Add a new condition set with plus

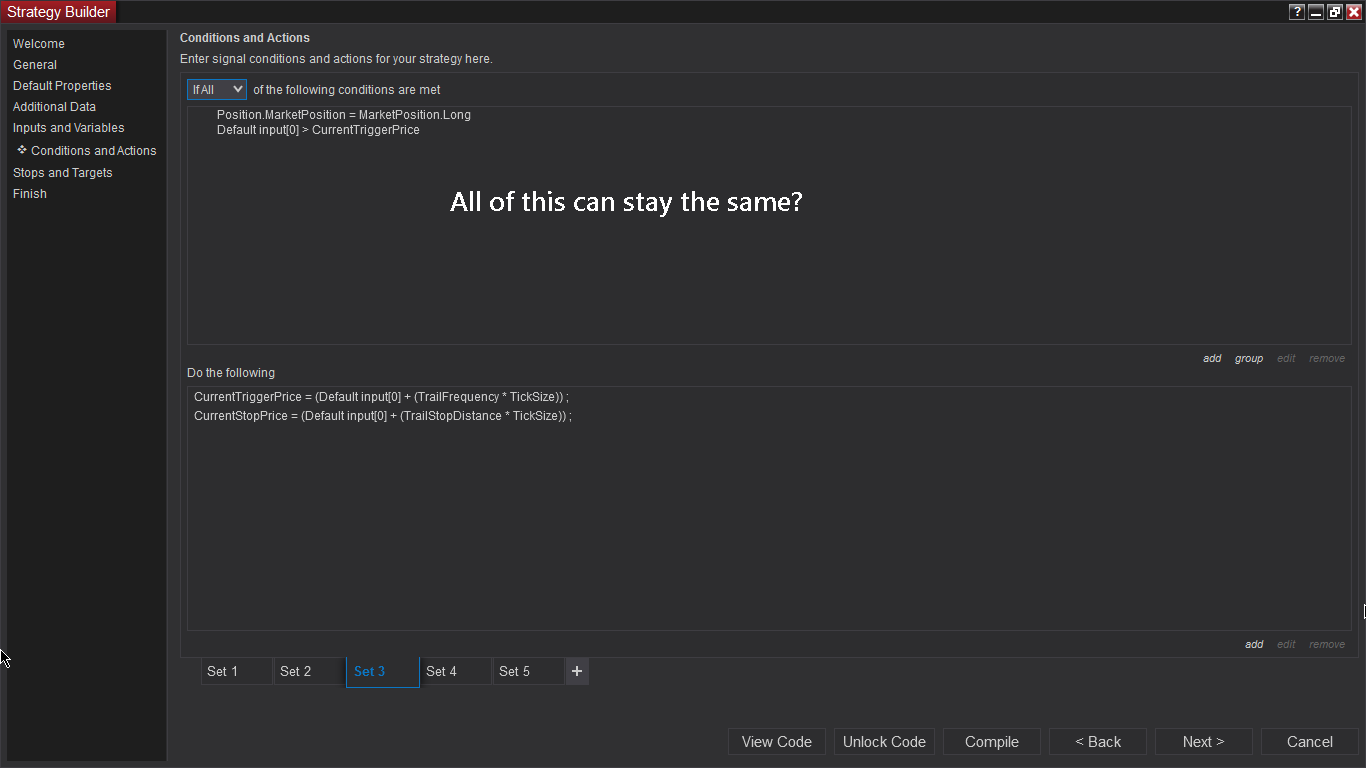(577, 672)
